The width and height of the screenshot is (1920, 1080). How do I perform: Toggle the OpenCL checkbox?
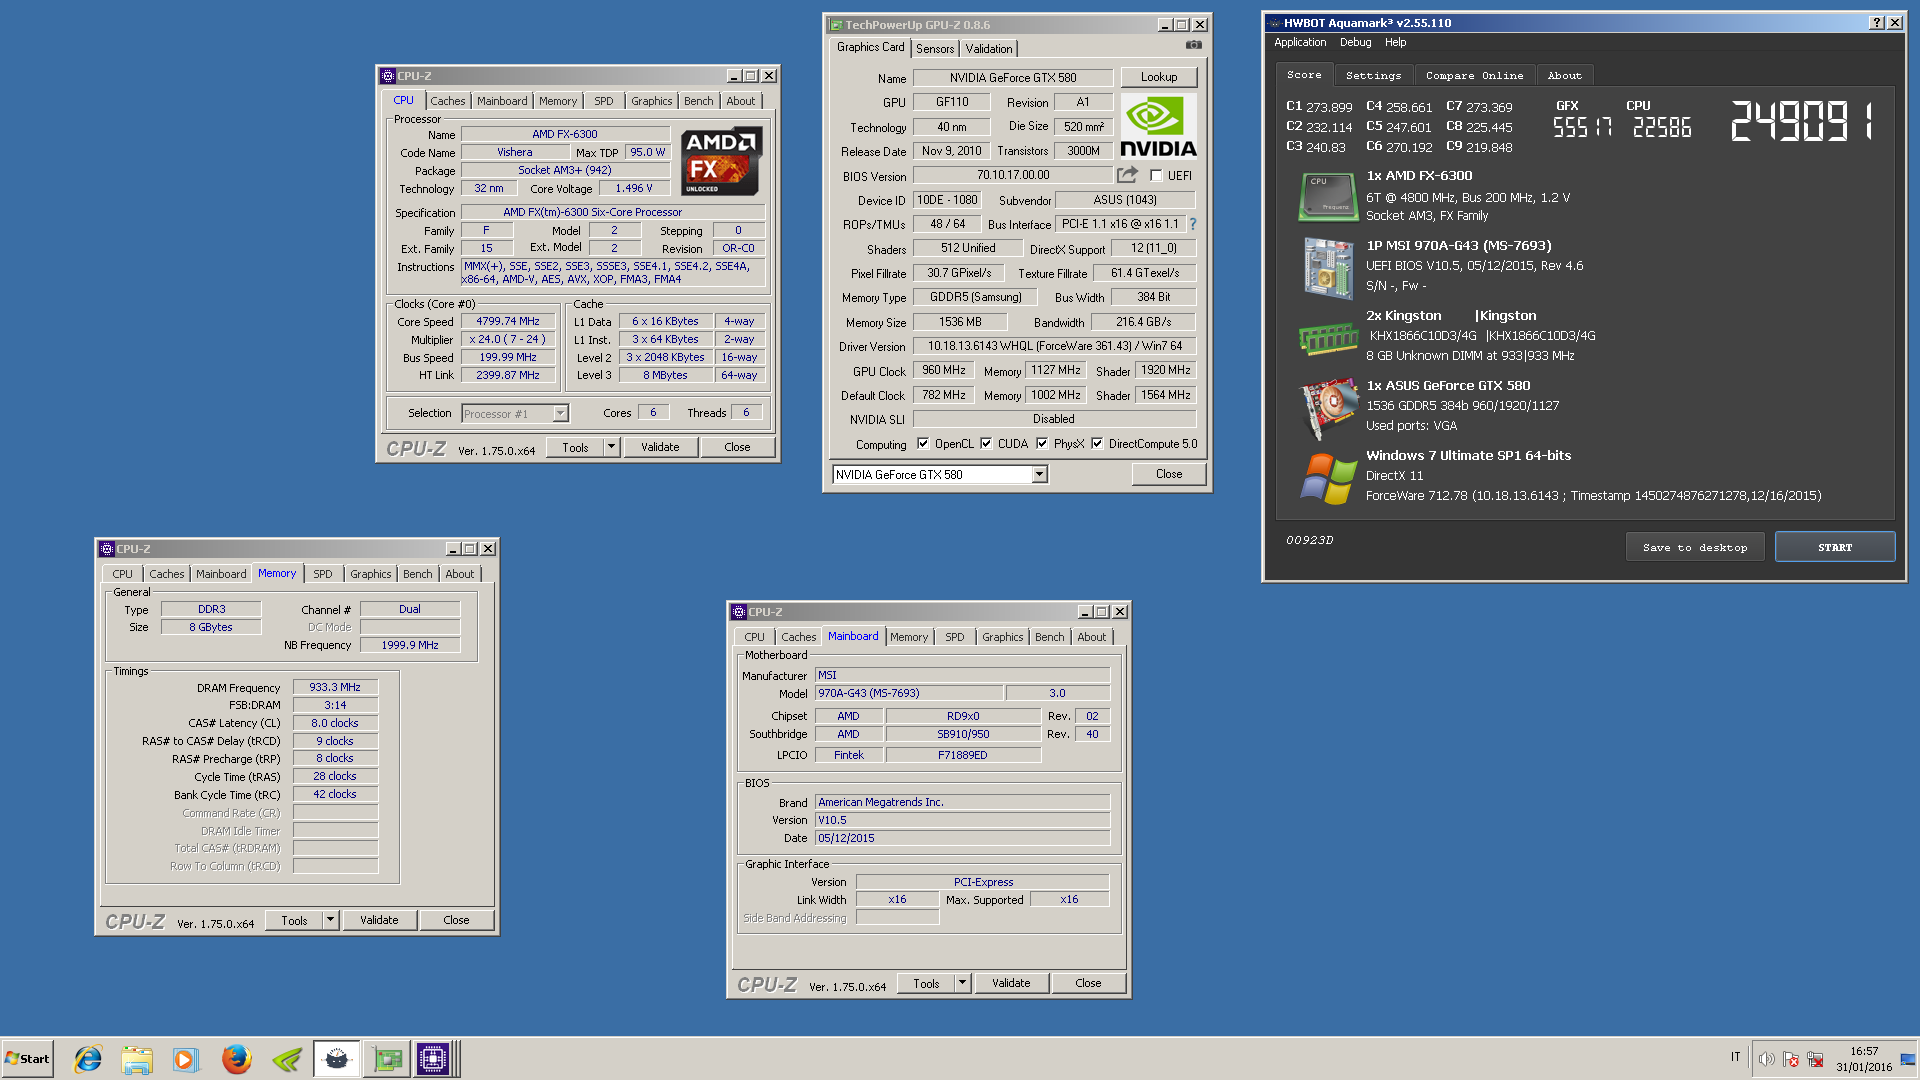[x=923, y=444]
